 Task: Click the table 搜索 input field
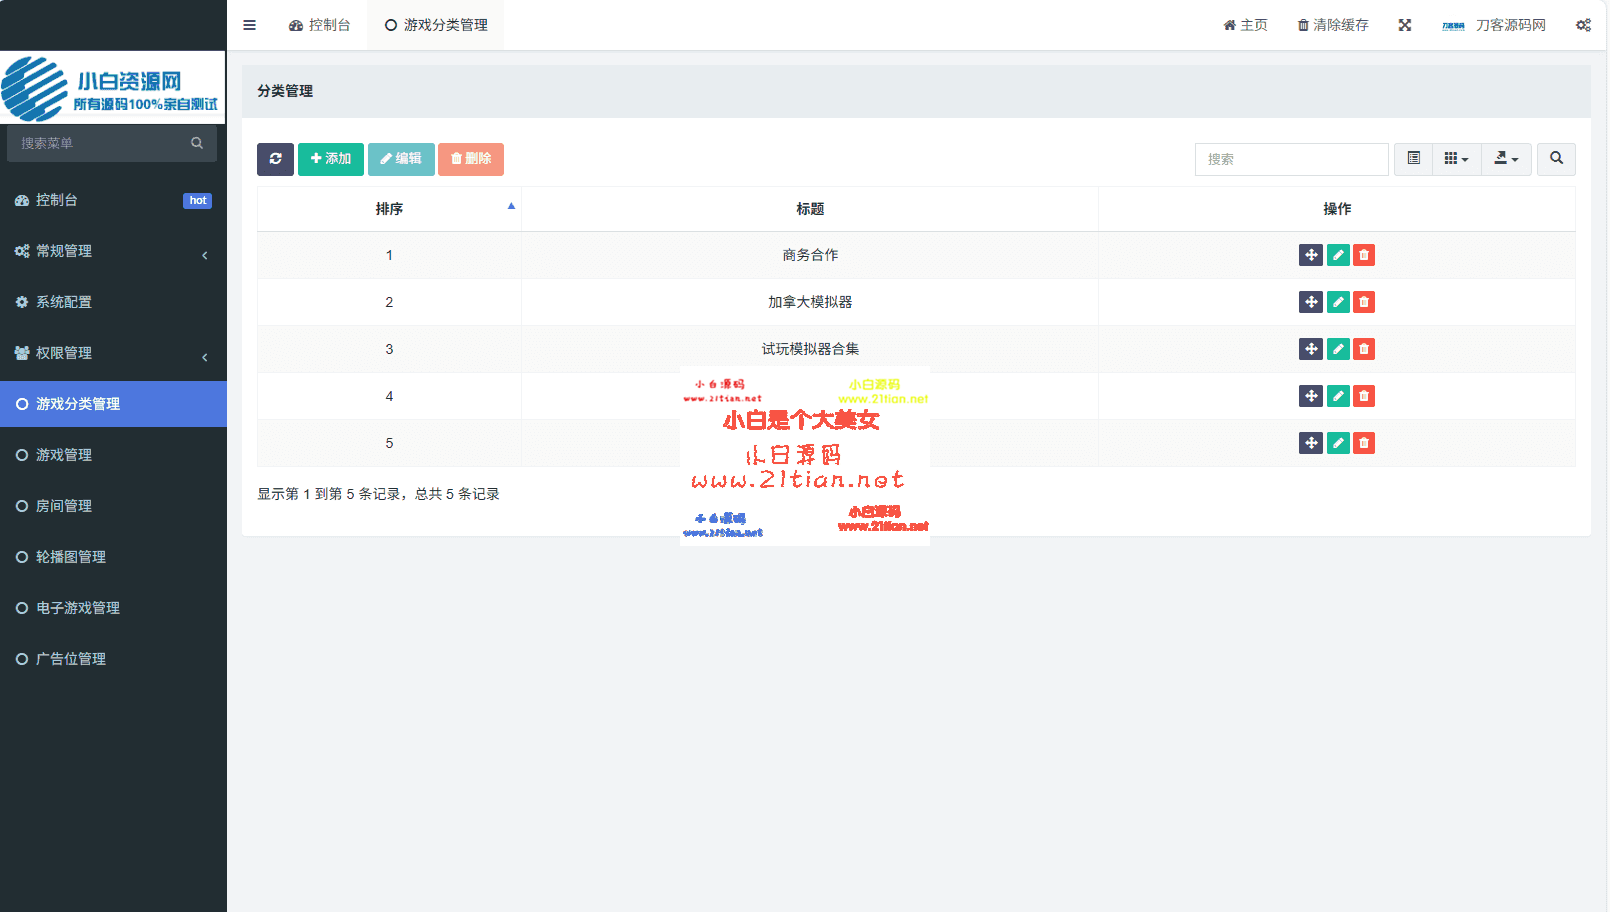1291,159
